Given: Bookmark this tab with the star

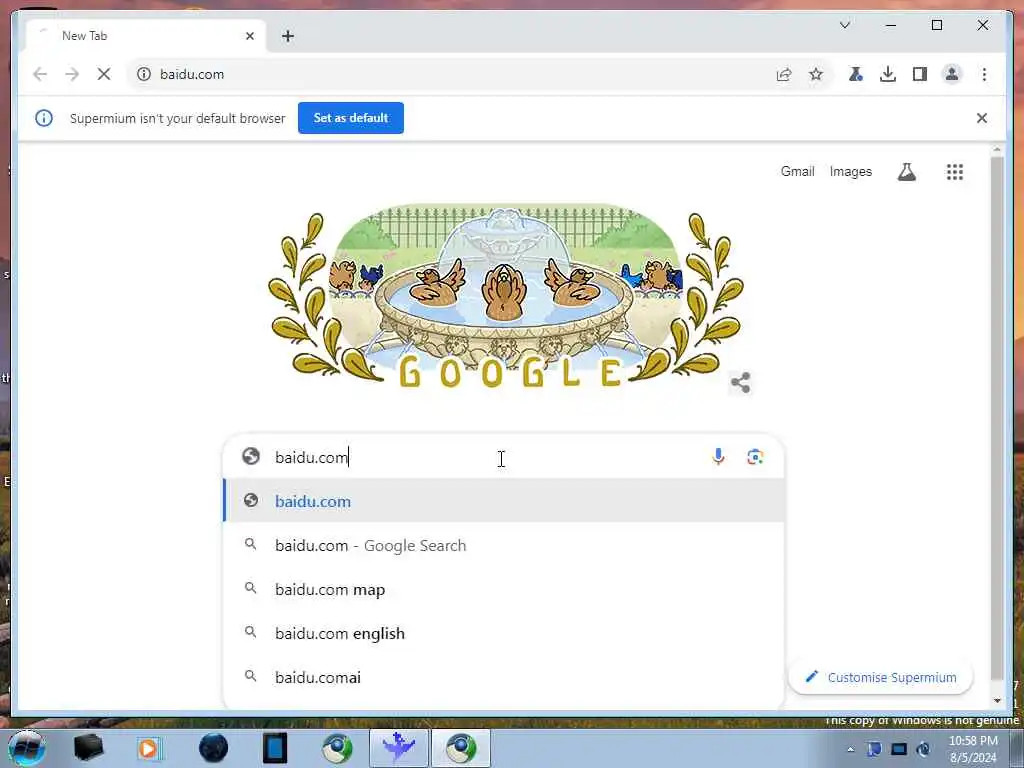Looking at the screenshot, I should 816,74.
